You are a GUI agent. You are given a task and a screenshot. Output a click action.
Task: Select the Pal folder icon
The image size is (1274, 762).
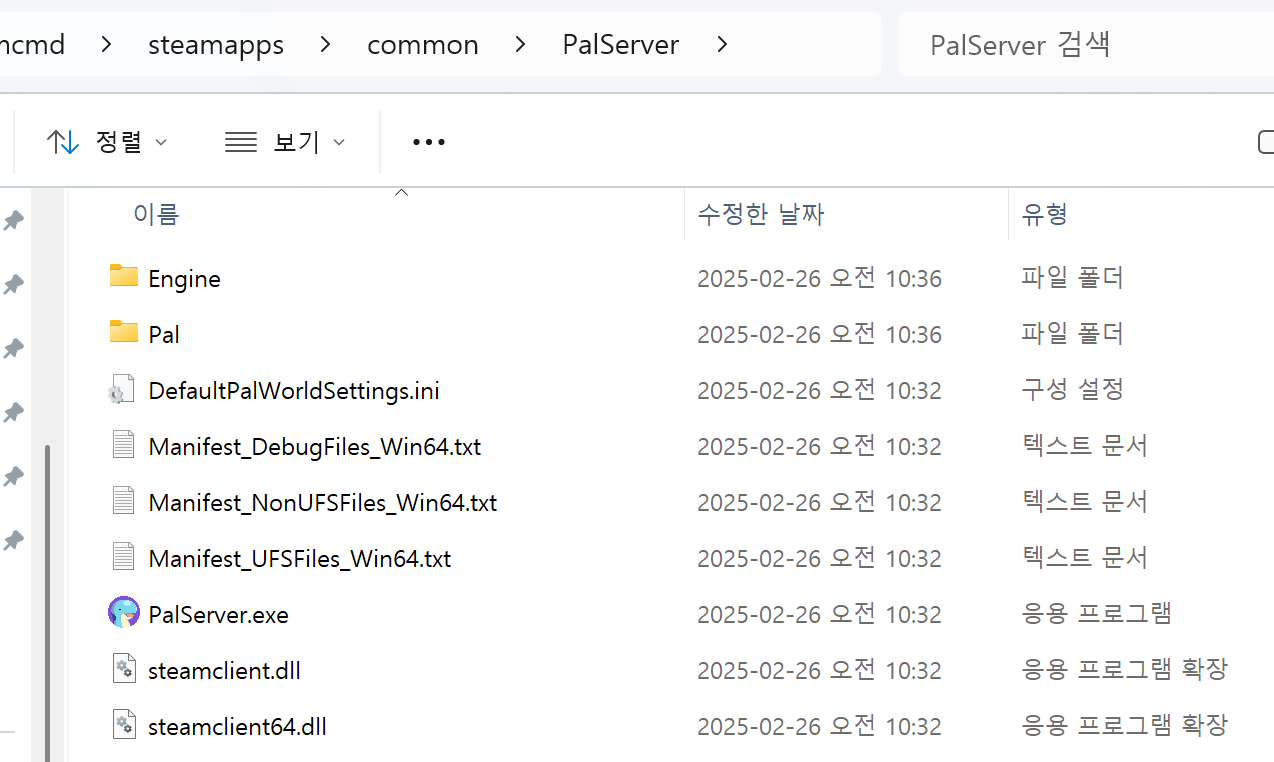click(124, 333)
